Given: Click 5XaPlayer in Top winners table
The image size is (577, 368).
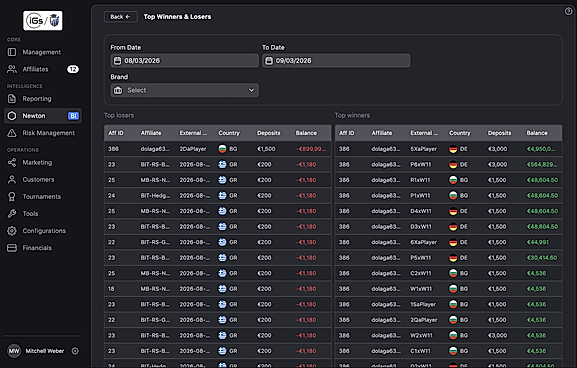Looking at the screenshot, I should (424, 149).
